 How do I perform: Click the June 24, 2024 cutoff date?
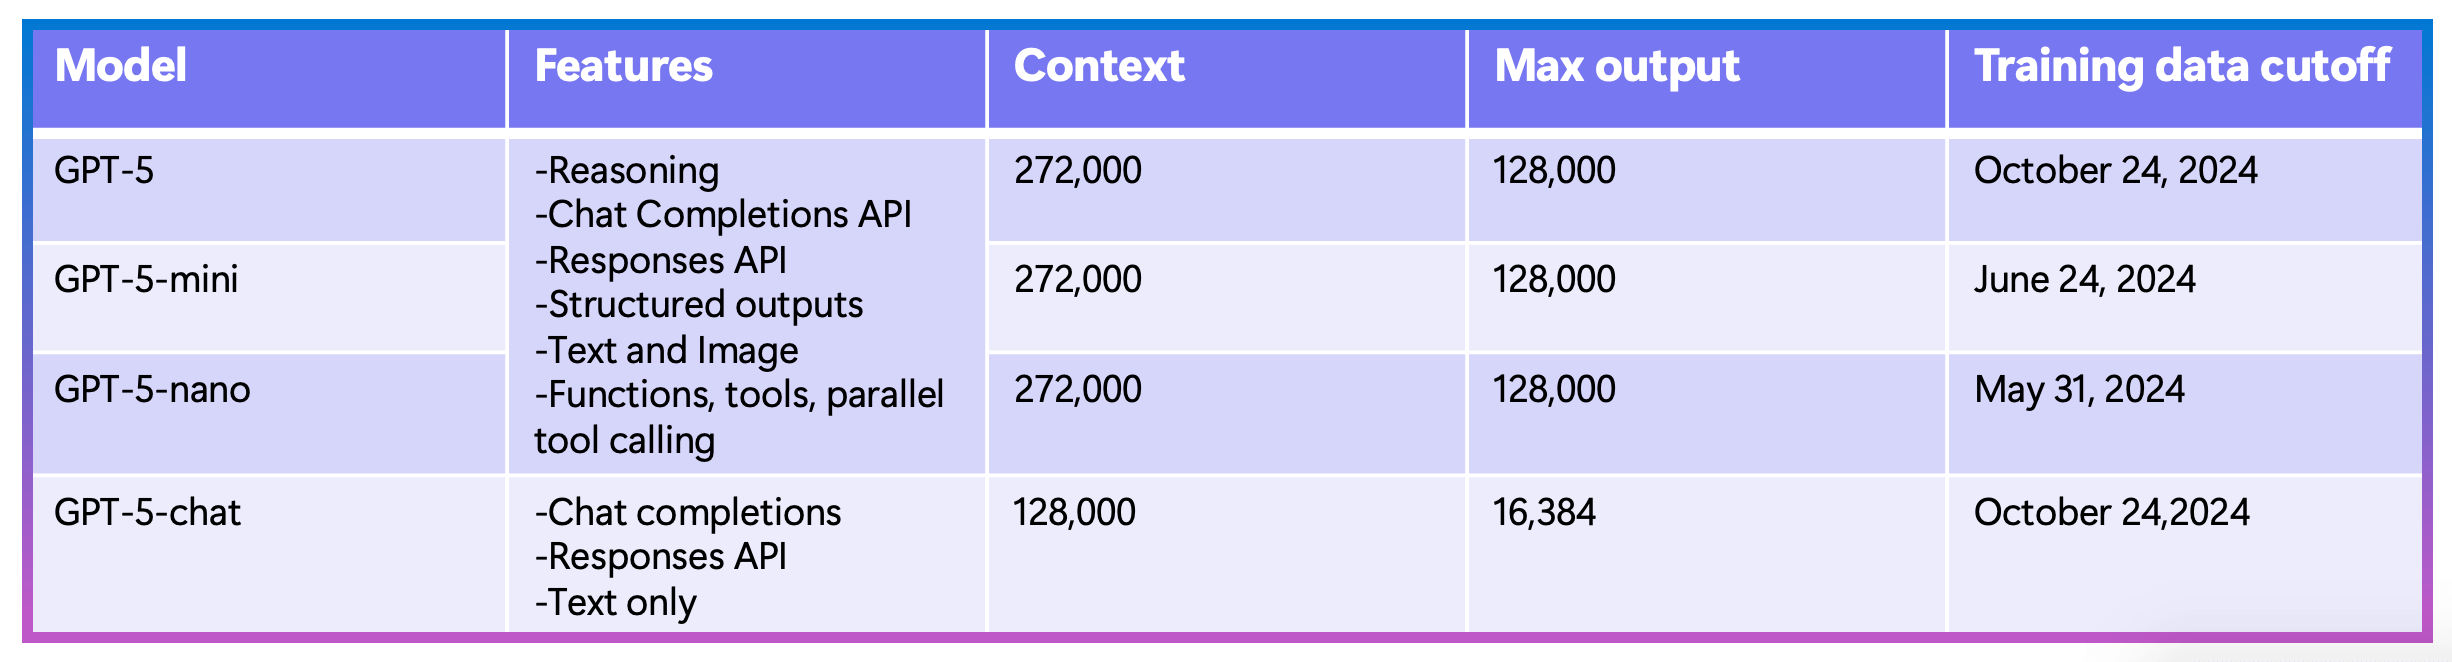[x=2085, y=280]
